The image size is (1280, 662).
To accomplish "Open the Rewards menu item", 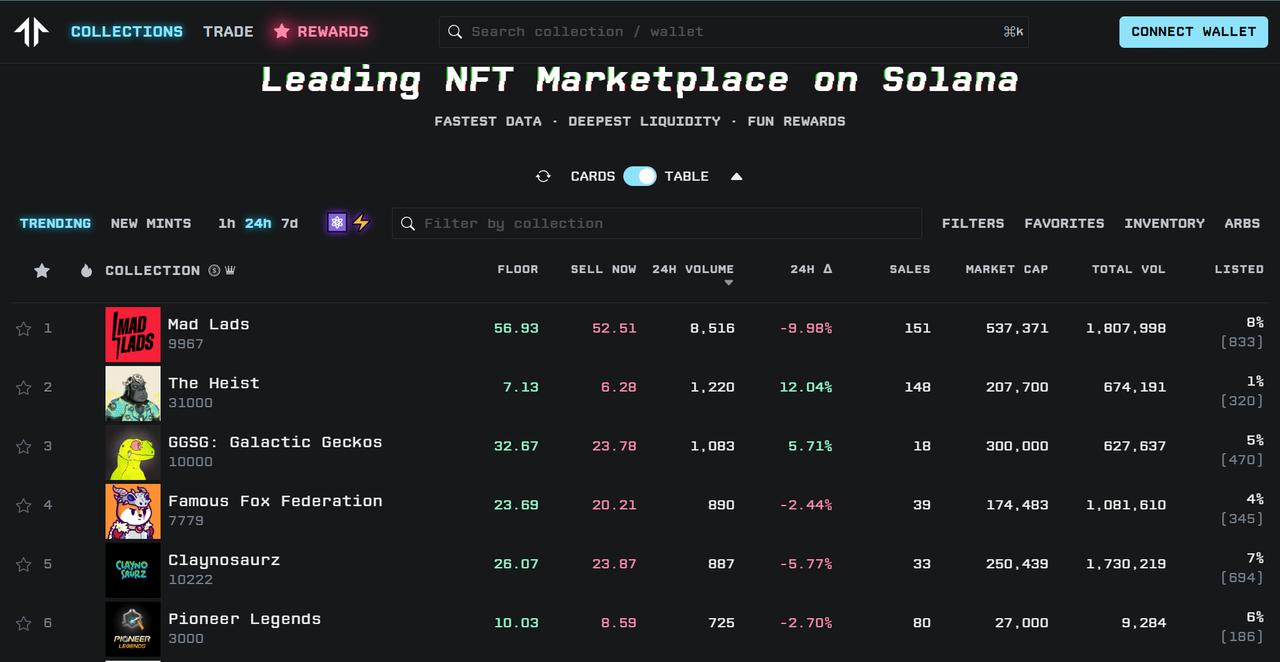I will [x=321, y=32].
